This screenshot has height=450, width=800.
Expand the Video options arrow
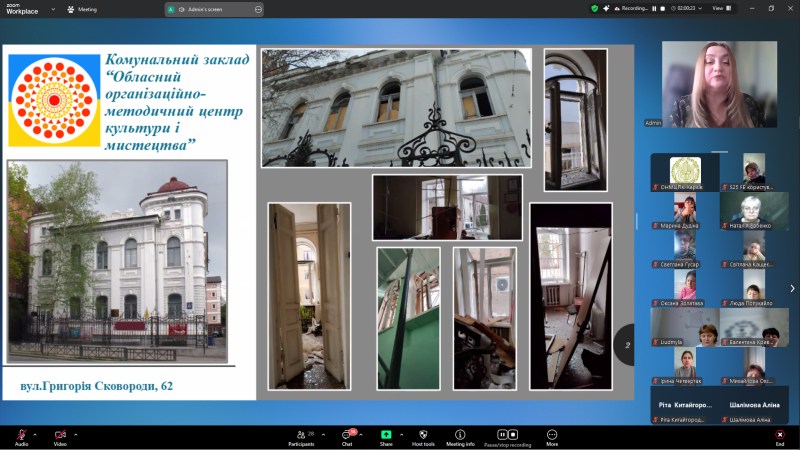click(x=74, y=434)
